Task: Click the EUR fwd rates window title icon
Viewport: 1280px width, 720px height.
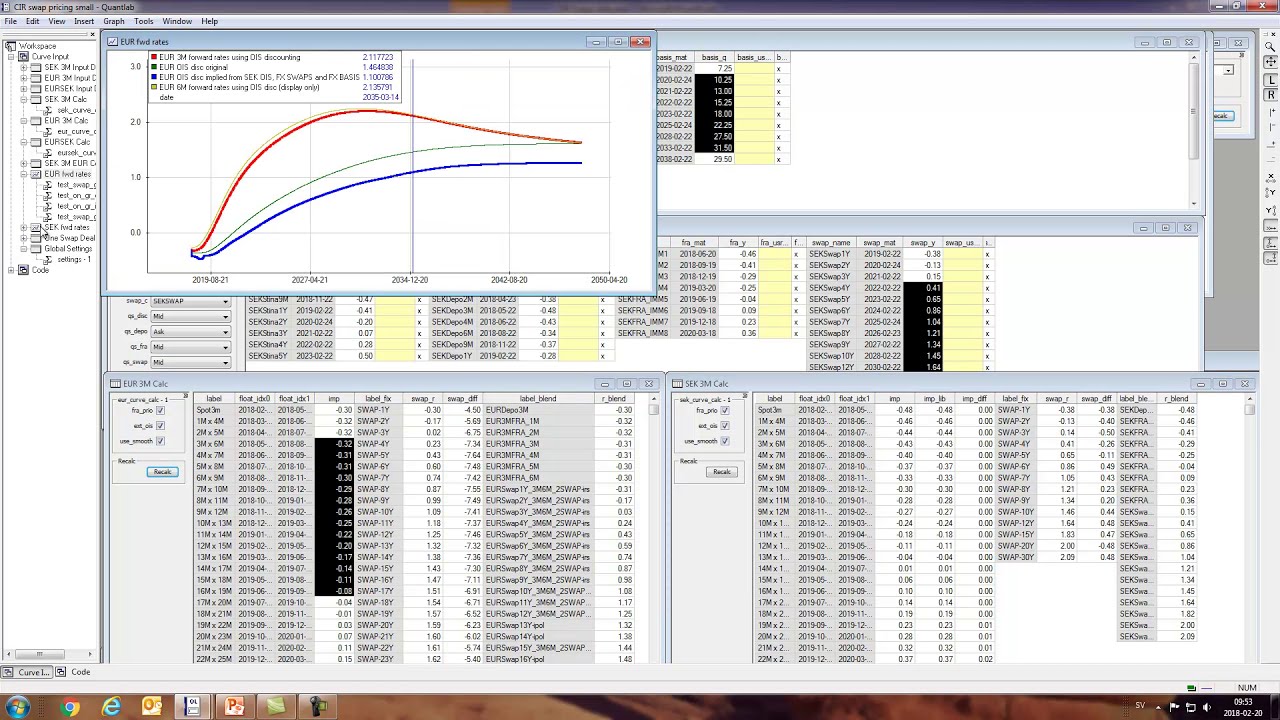Action: click(x=112, y=42)
